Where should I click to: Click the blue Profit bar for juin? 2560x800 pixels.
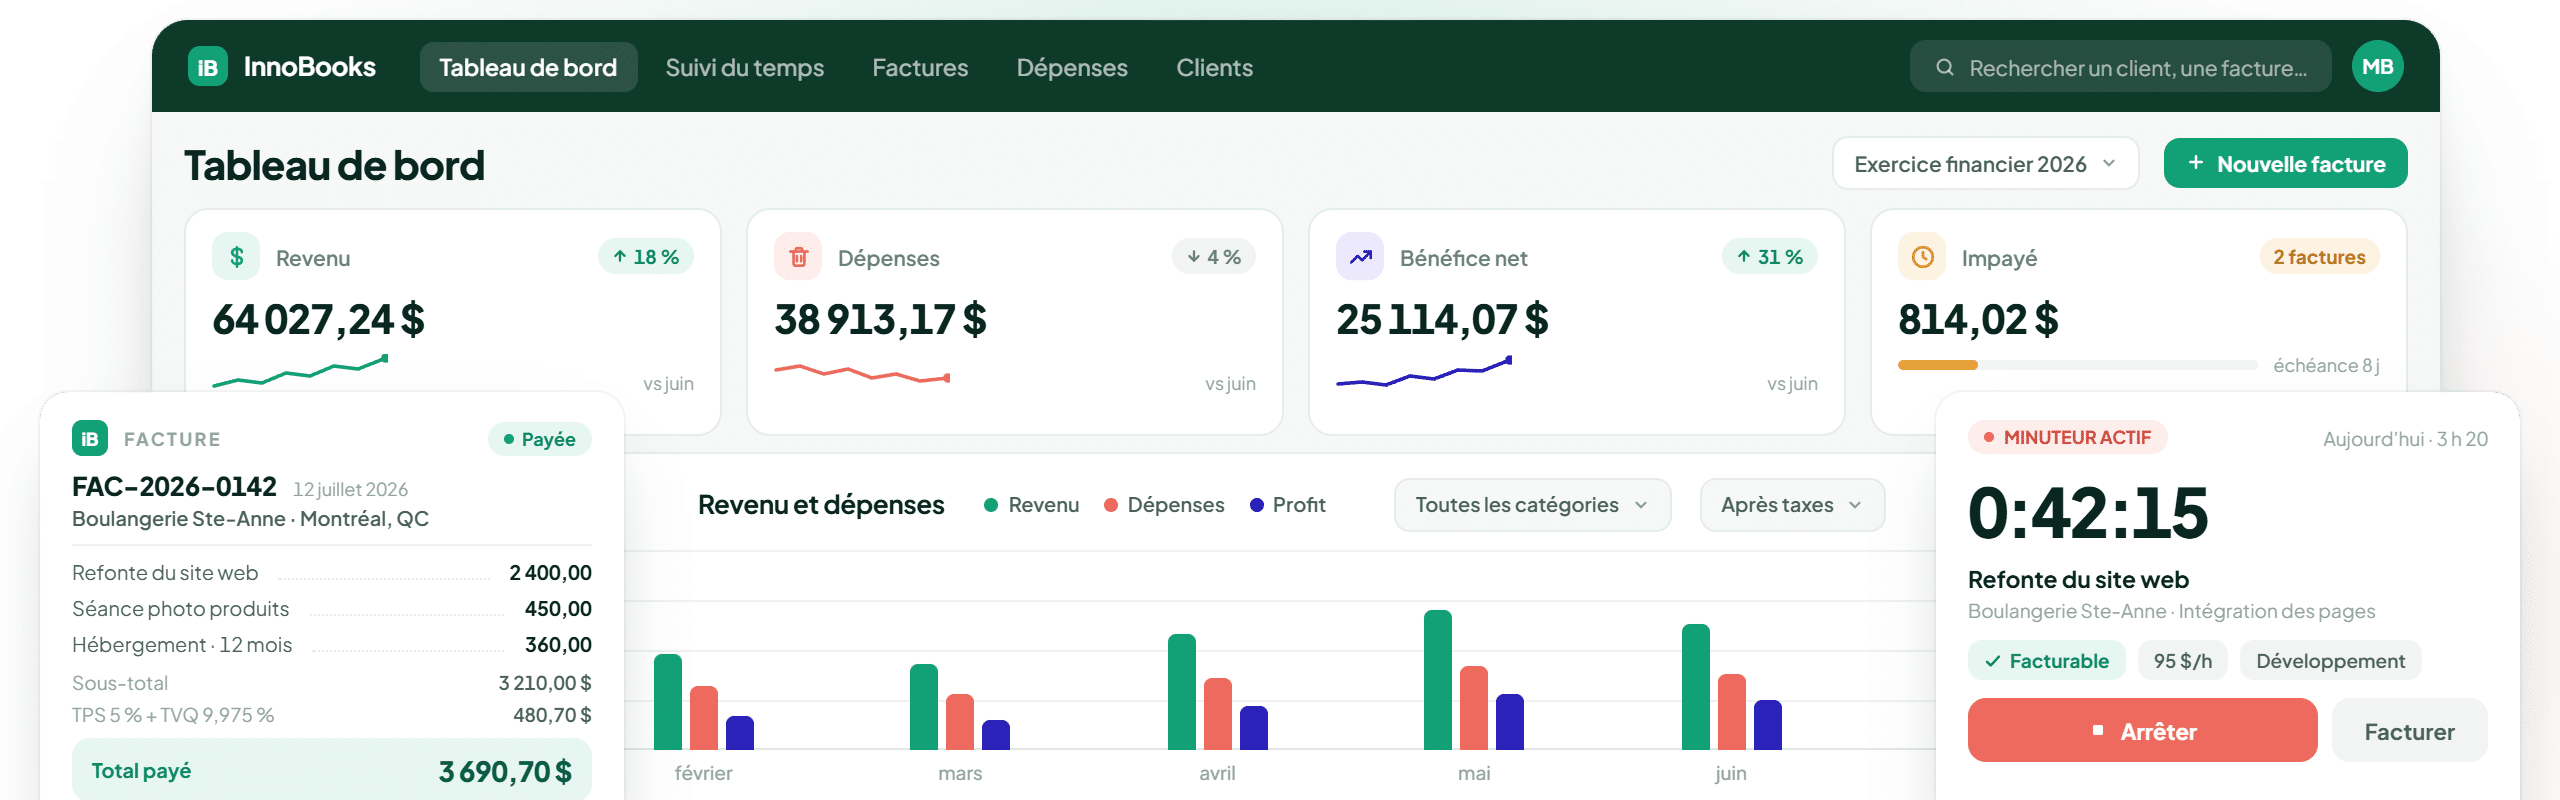point(1767,725)
